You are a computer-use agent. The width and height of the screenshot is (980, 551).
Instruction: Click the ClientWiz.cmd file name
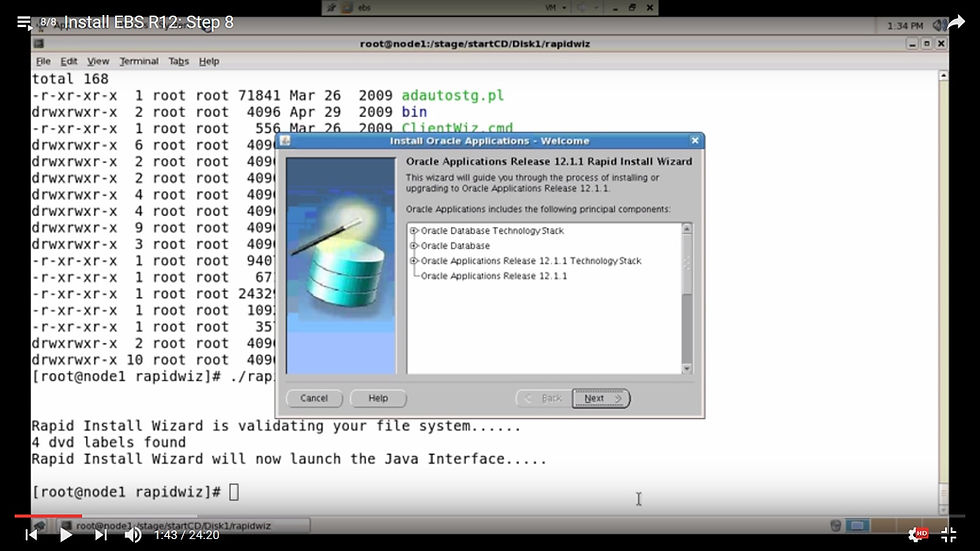(457, 128)
